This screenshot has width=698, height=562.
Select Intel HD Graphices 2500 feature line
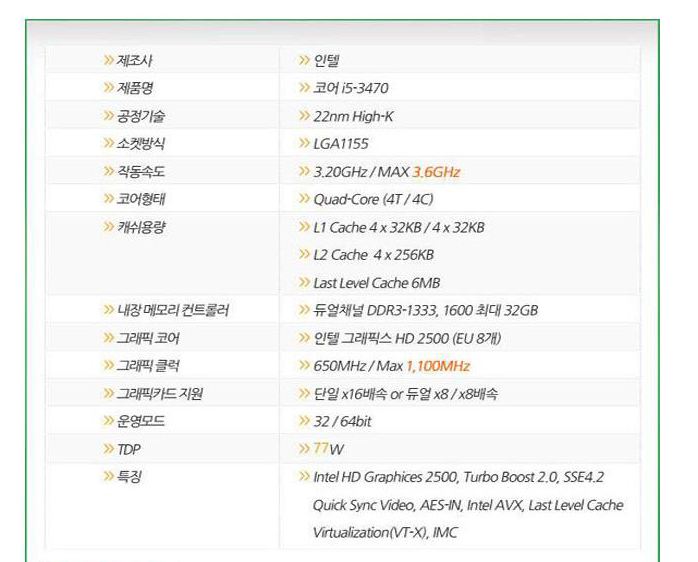click(x=459, y=477)
